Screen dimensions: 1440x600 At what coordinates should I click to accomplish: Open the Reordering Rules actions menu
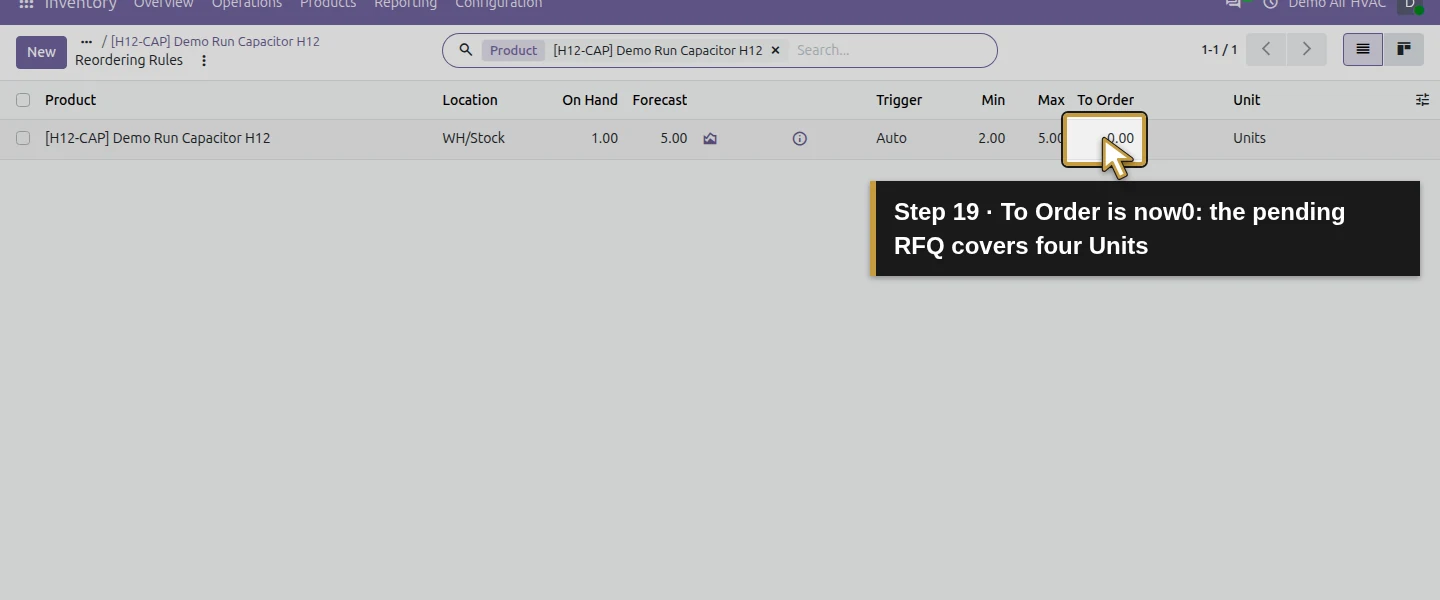click(204, 61)
